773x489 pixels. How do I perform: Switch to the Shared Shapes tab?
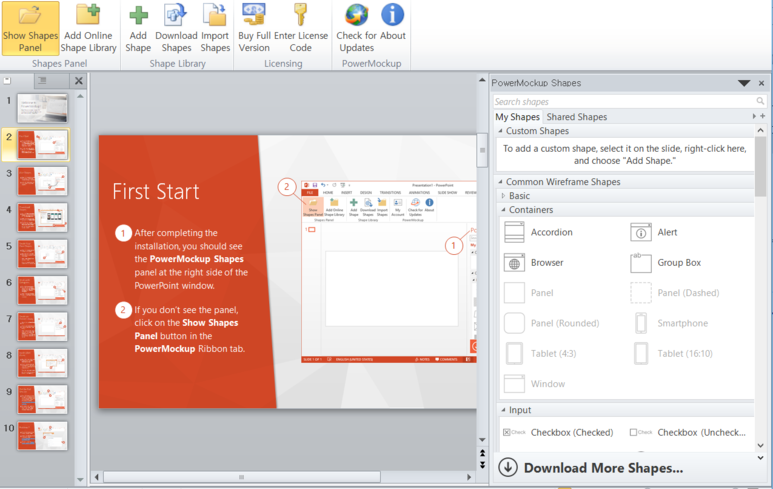coord(576,117)
